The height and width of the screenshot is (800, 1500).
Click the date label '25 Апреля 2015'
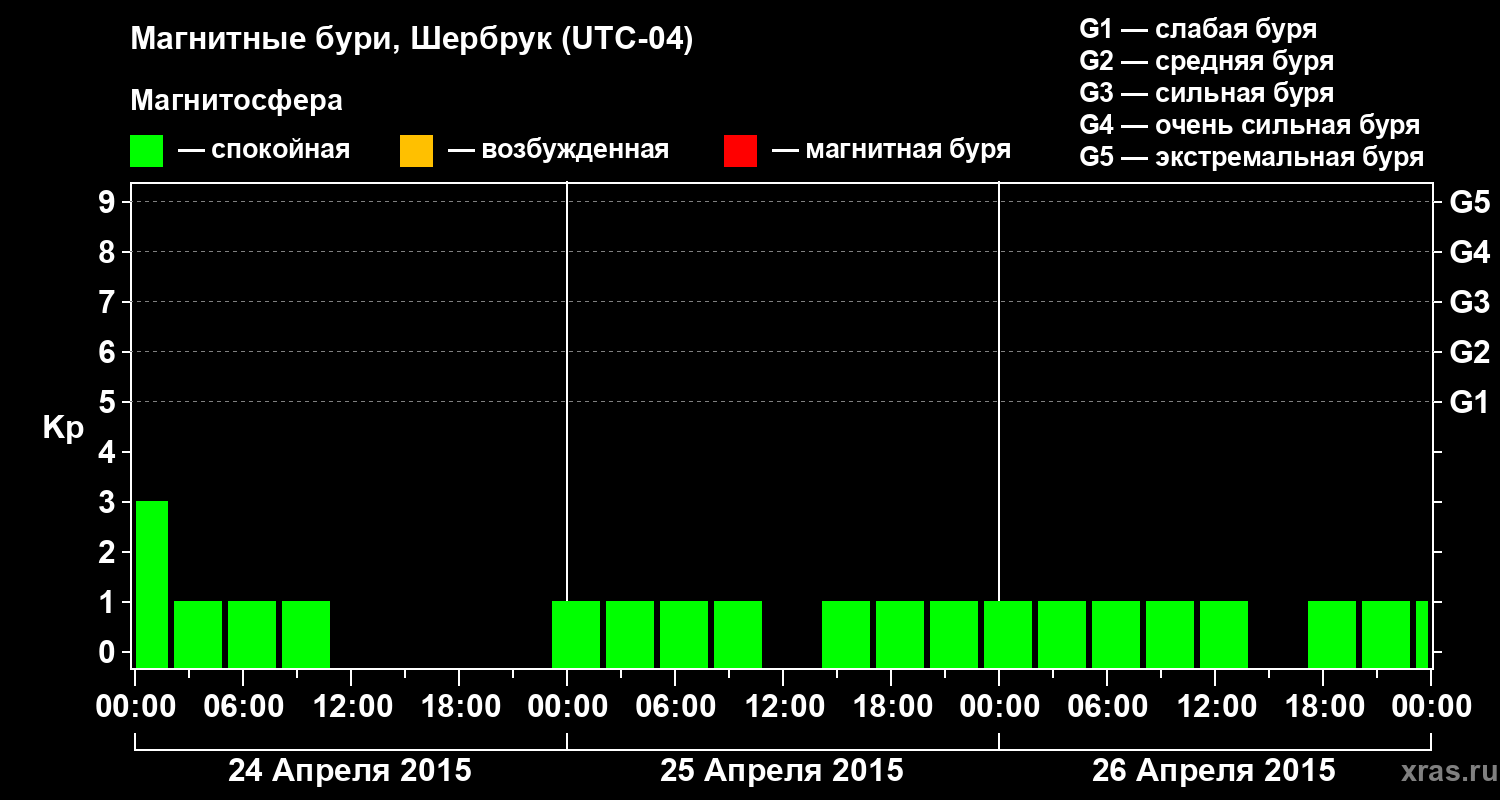(x=782, y=771)
